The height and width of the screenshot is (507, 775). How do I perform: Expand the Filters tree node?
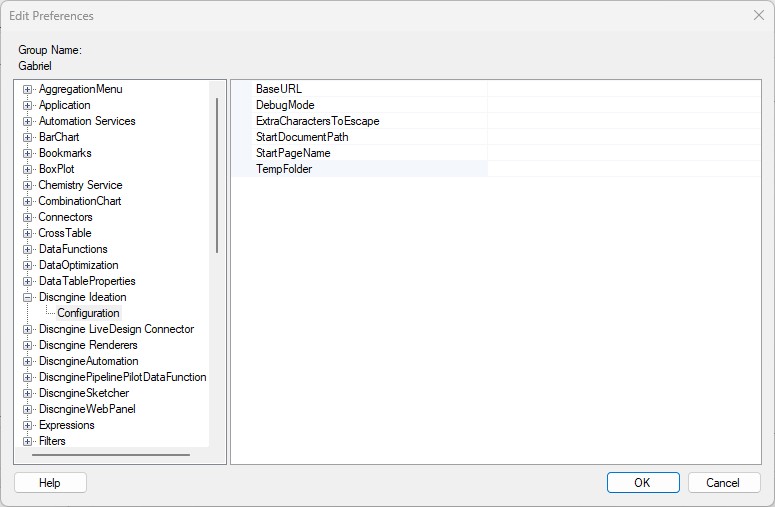click(28, 441)
